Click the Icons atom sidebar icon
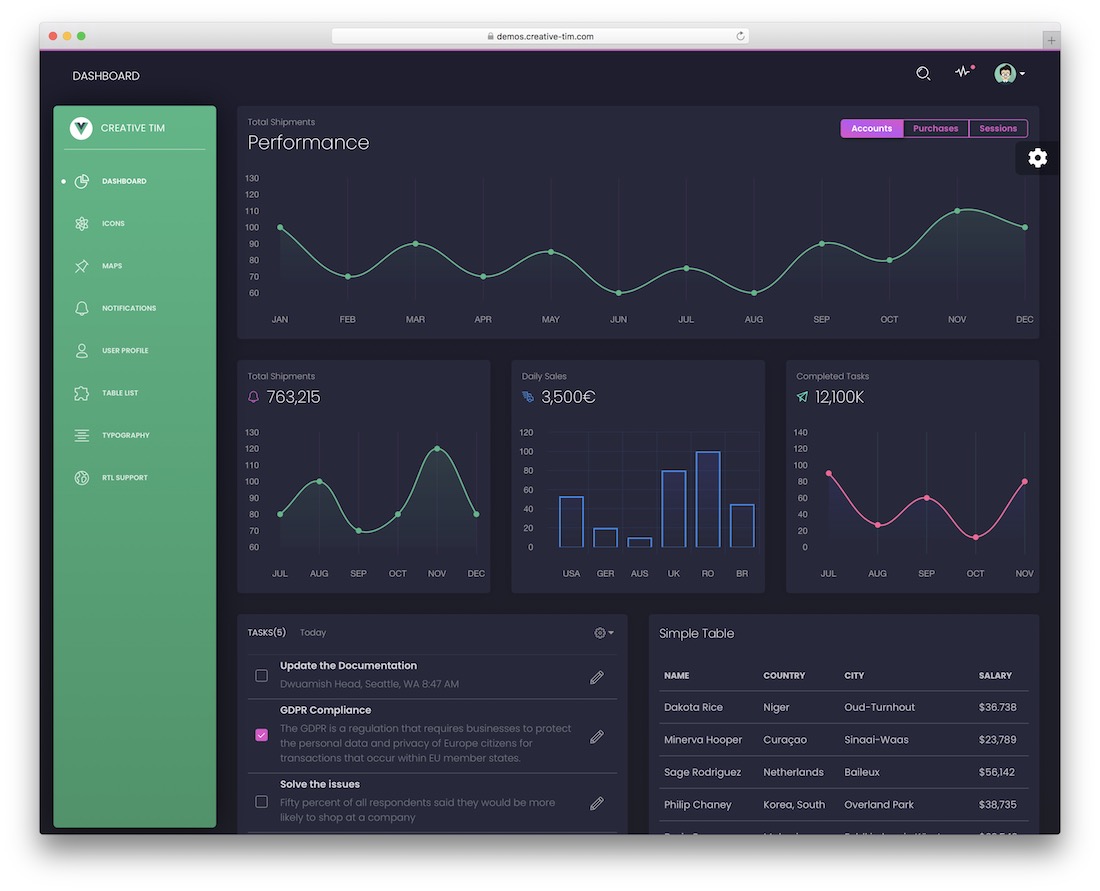1100x891 pixels. pyautogui.click(x=81, y=223)
